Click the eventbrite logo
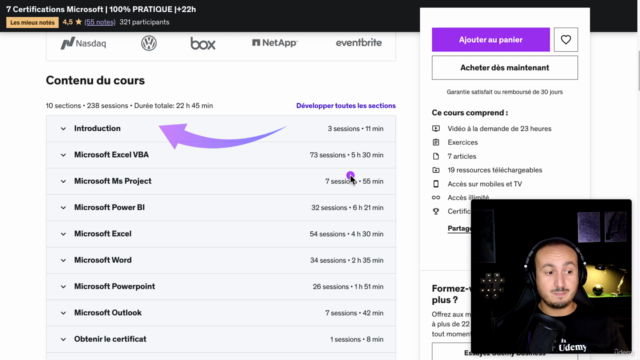Image resolution: width=640 pixels, height=360 pixels. pyautogui.click(x=359, y=42)
